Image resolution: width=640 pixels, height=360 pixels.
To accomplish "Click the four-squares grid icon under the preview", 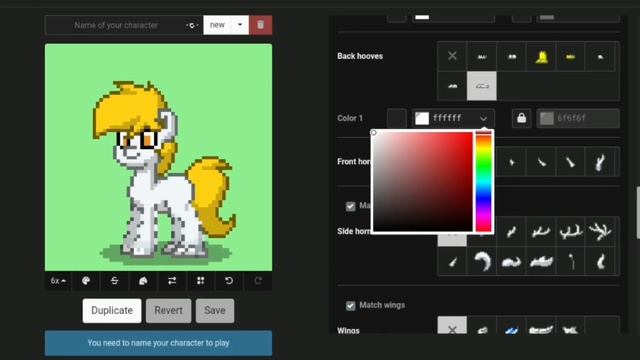I will [200, 281].
